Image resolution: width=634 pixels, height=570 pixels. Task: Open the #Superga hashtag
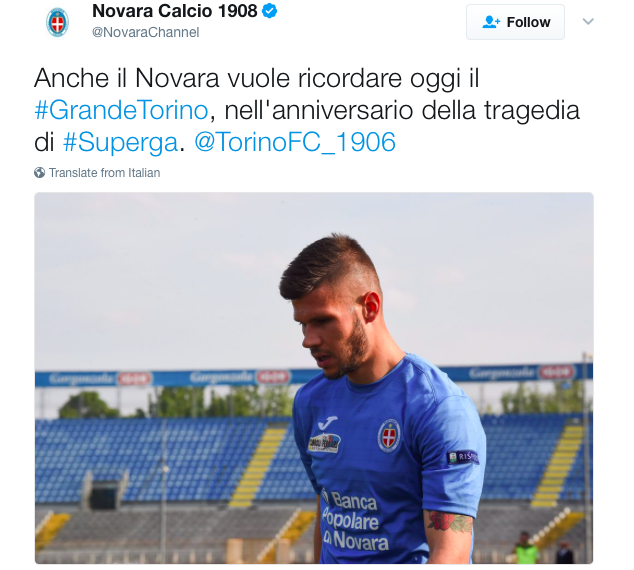pos(120,142)
